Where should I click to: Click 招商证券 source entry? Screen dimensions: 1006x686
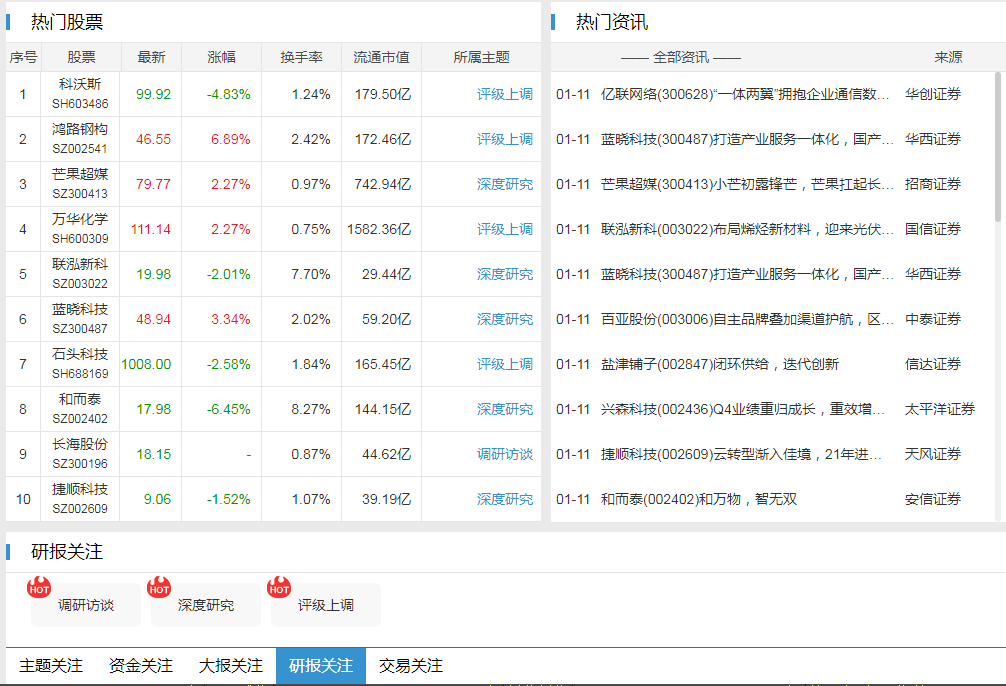933,184
